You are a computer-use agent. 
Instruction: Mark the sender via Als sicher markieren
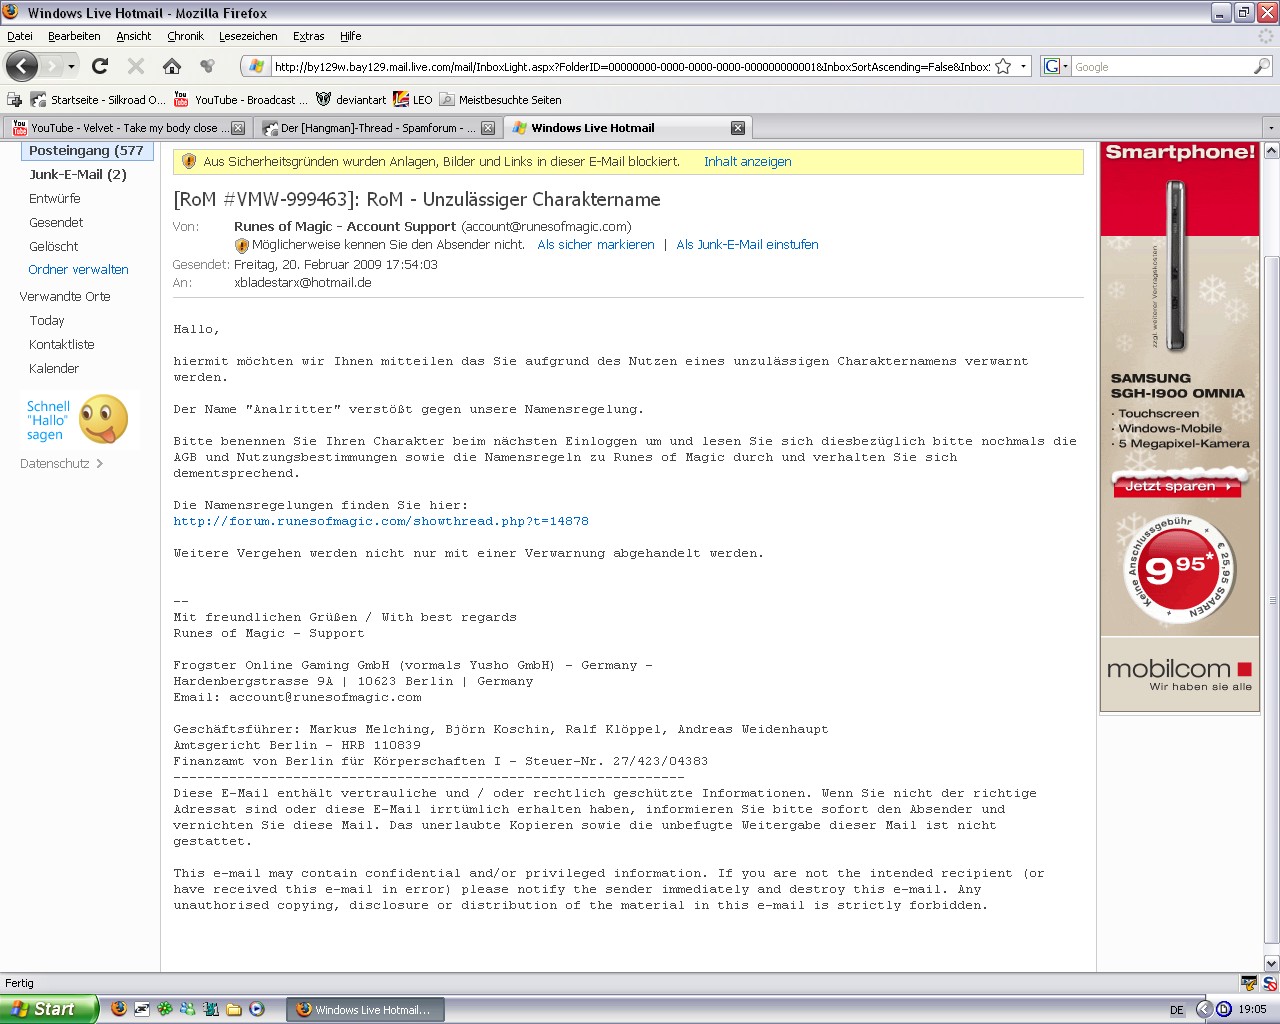click(x=595, y=245)
